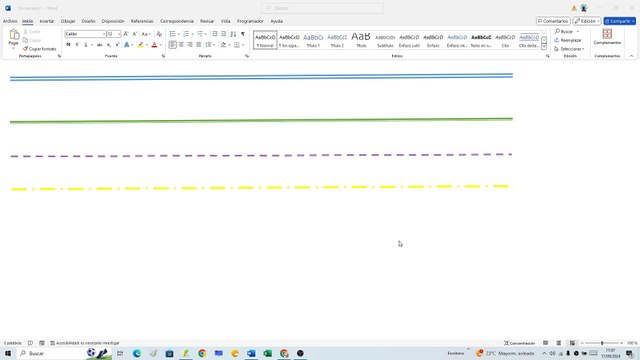640x360 pixels.
Task: Toggle show paragraph marks (¶)
Action: 243,34
